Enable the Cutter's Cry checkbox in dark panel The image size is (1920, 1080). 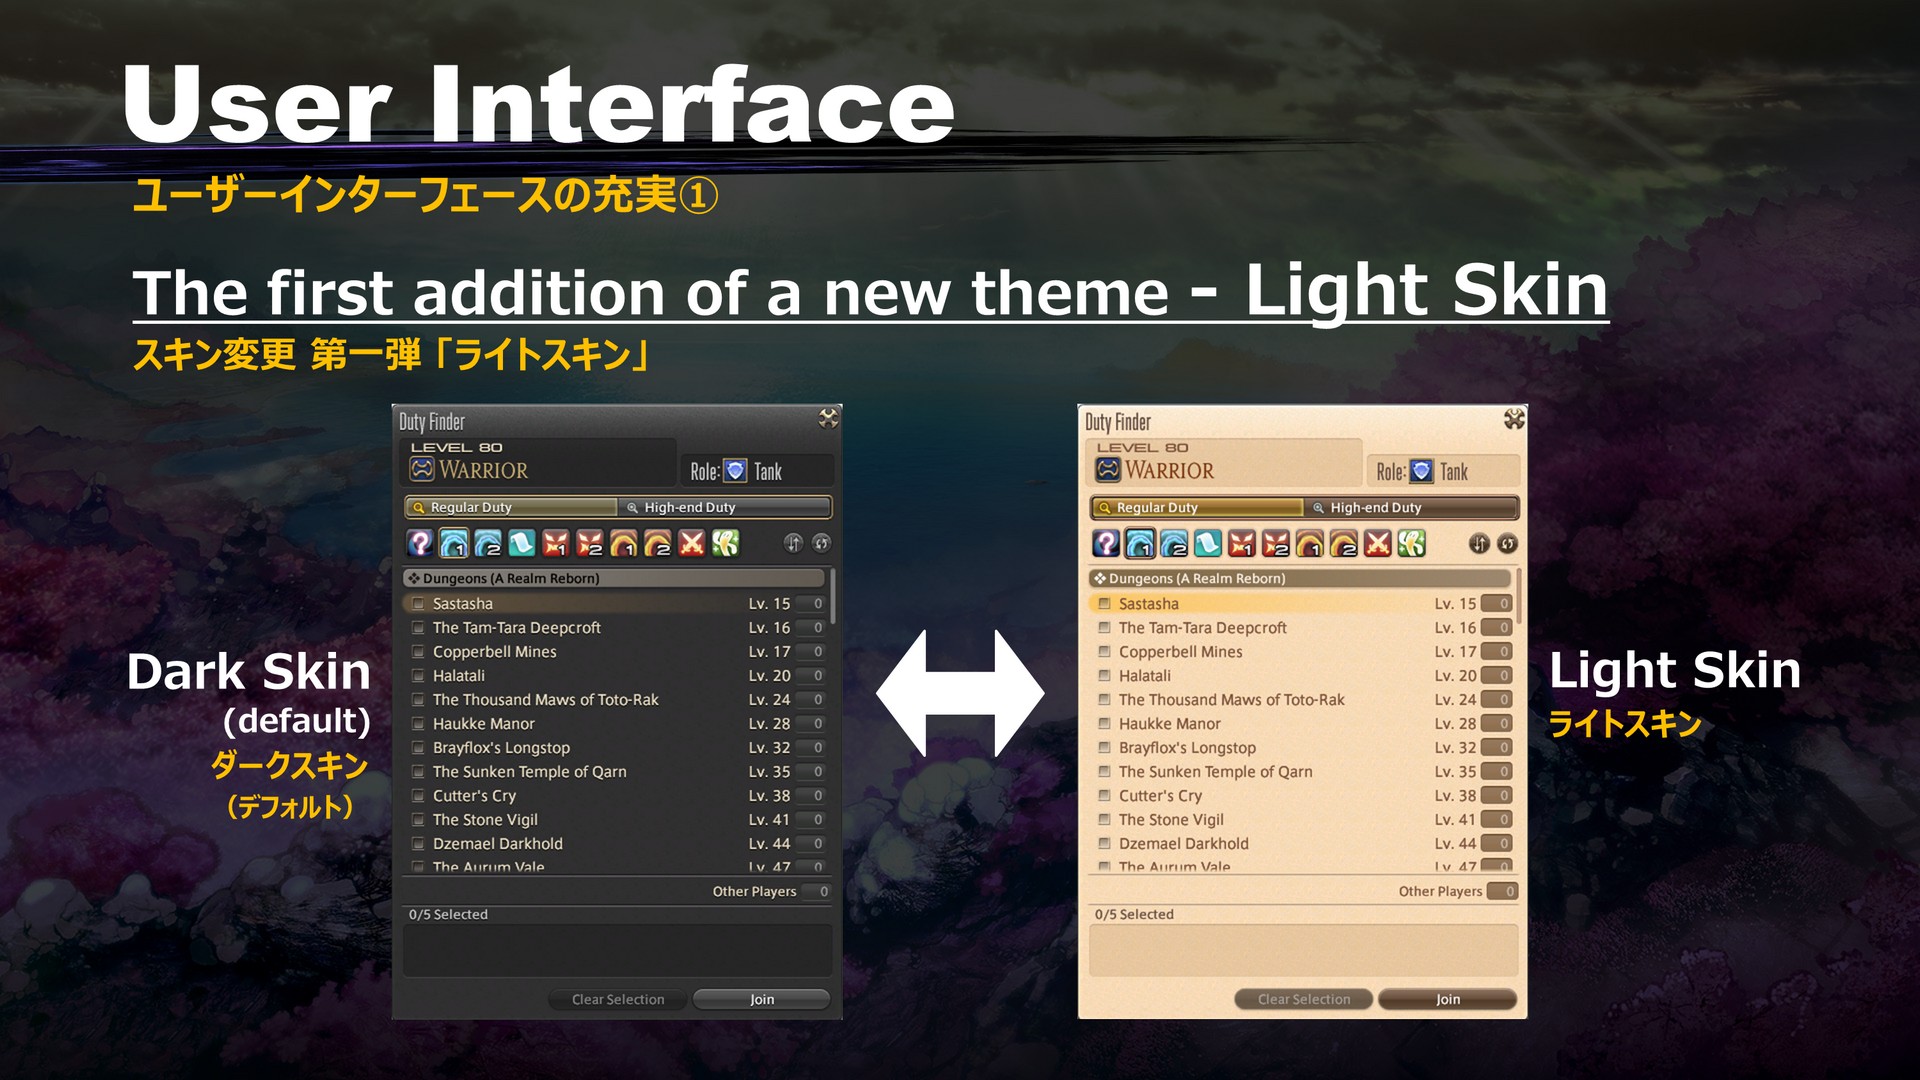click(418, 796)
